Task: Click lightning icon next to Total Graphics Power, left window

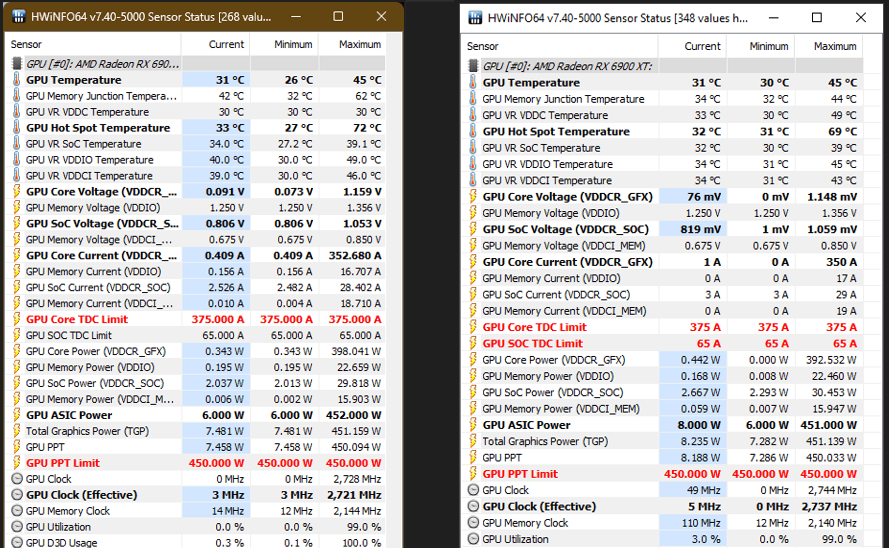Action: coord(16,431)
